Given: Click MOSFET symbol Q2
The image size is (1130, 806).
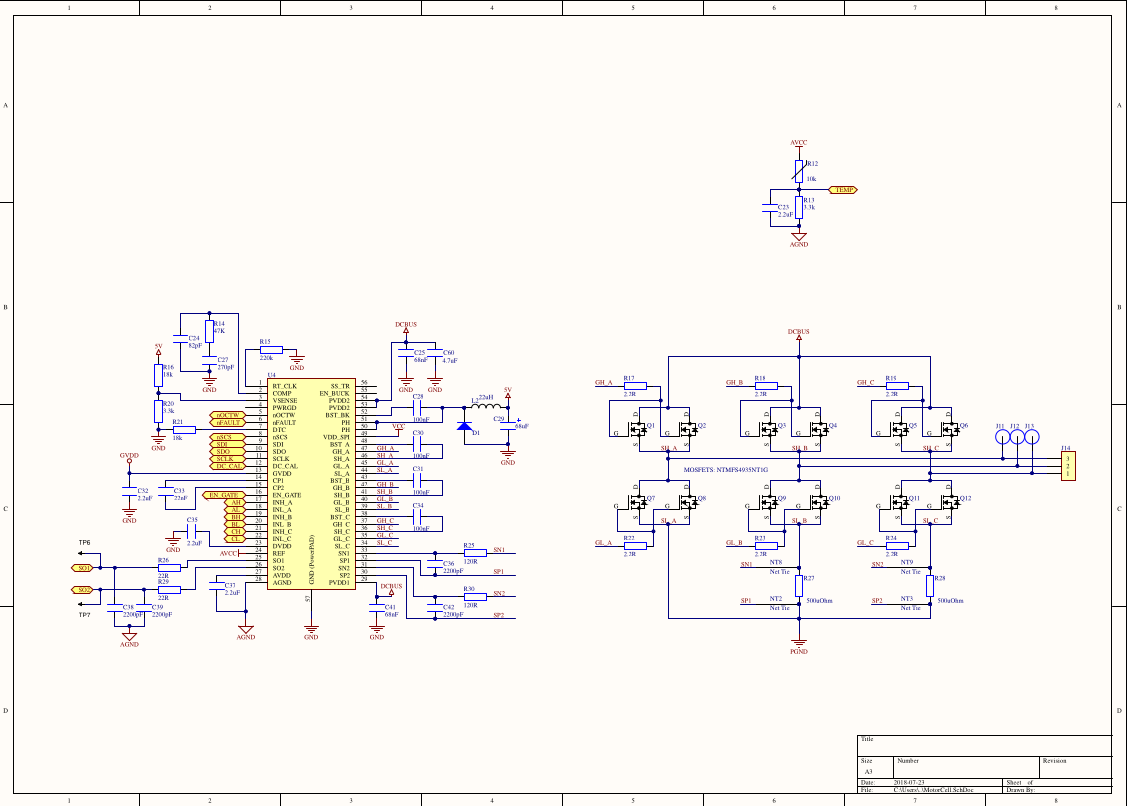Looking at the screenshot, I should point(689,428).
